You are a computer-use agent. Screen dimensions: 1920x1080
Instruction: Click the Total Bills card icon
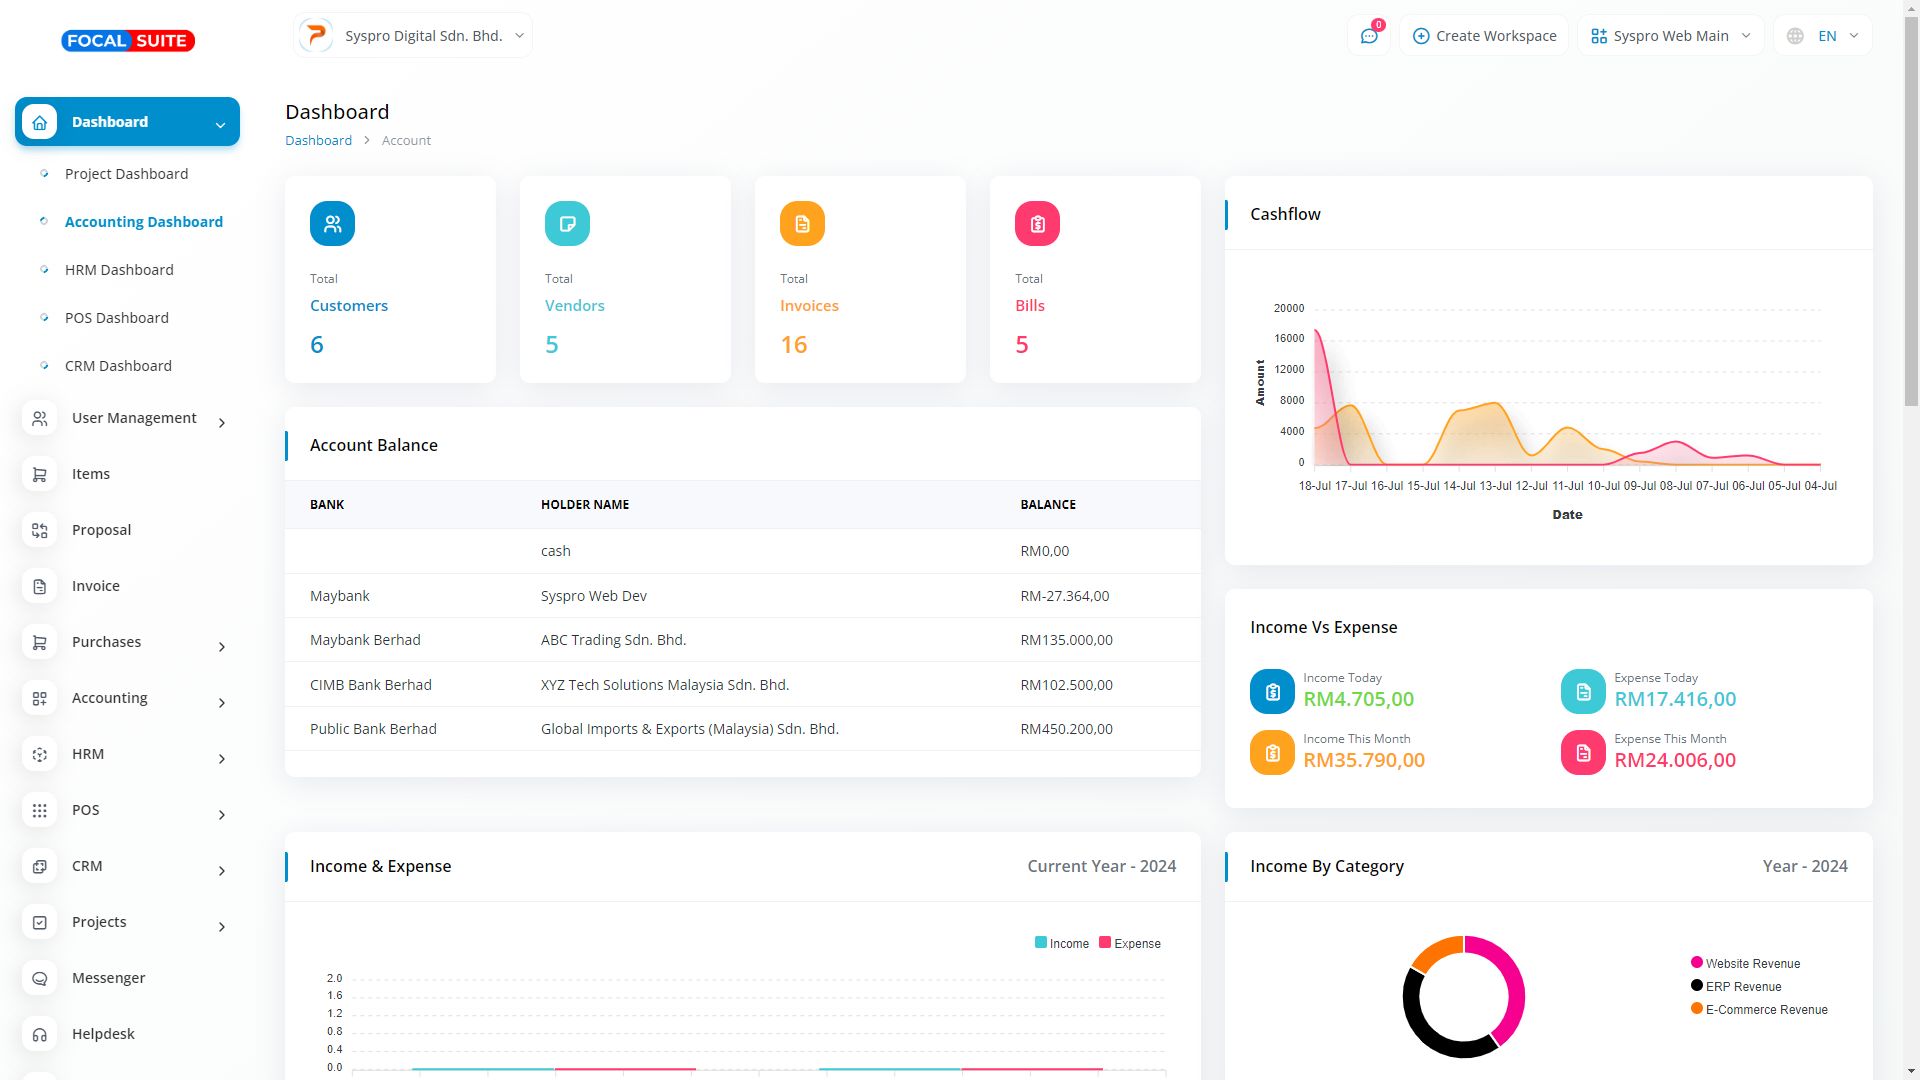coord(1037,224)
